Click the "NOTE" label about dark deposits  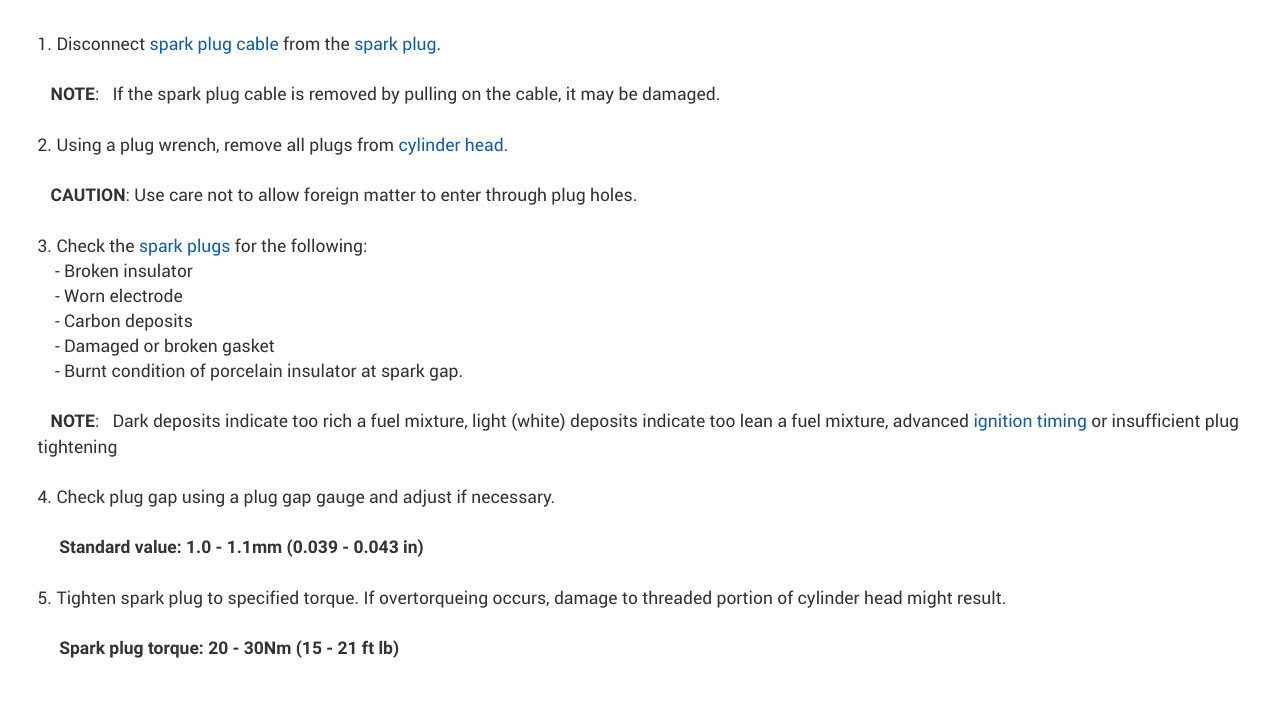click(73, 421)
